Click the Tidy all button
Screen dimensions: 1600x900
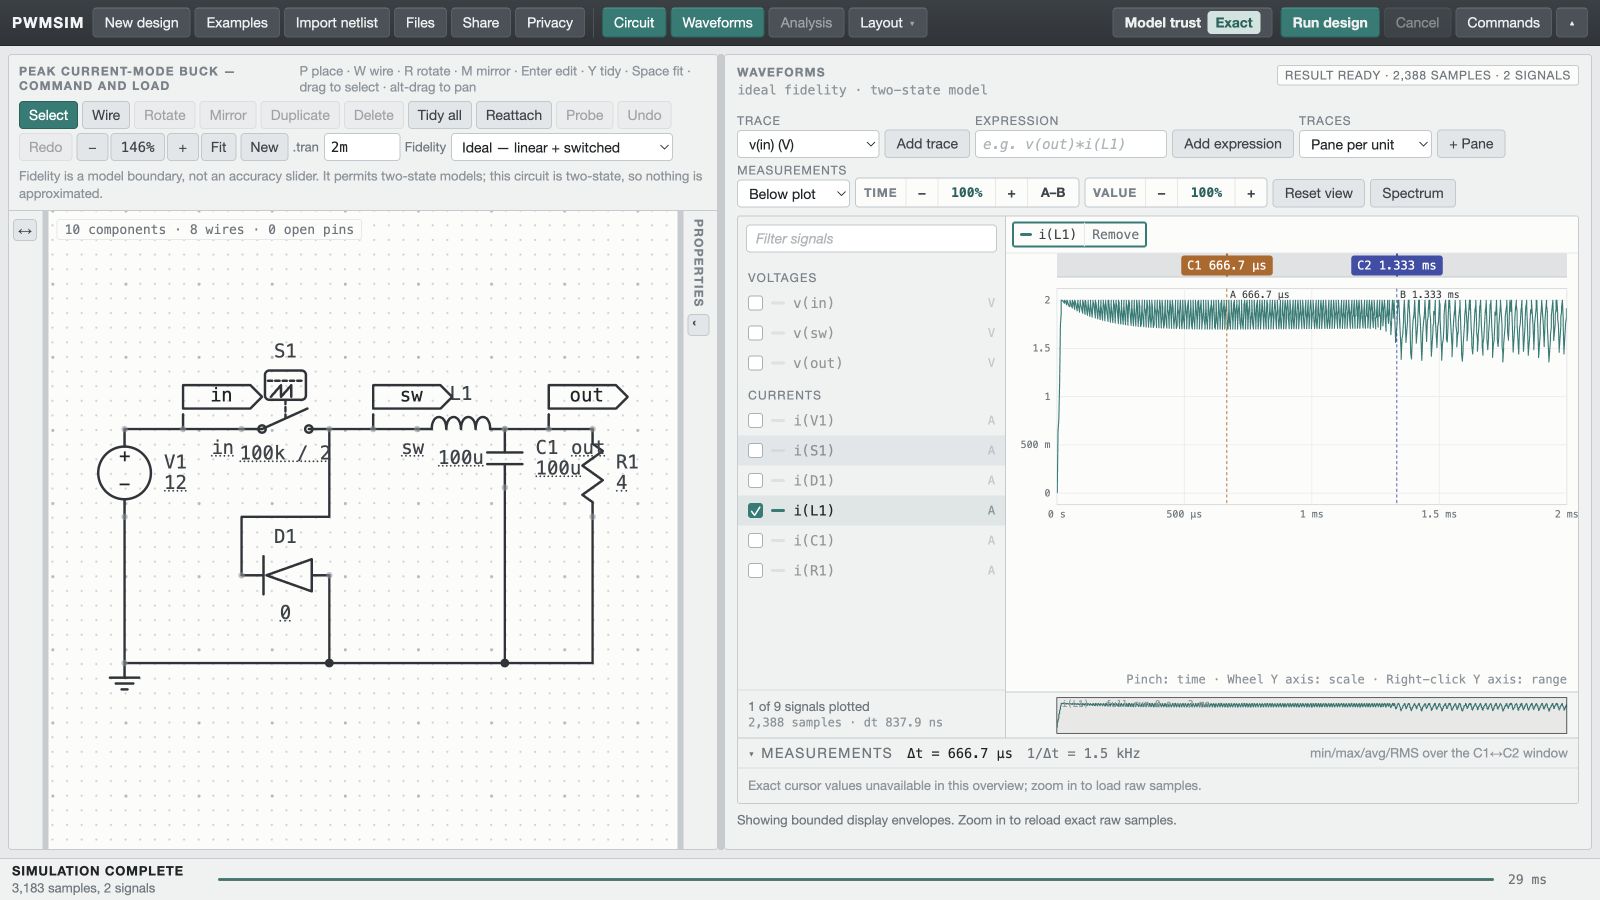[x=439, y=115]
